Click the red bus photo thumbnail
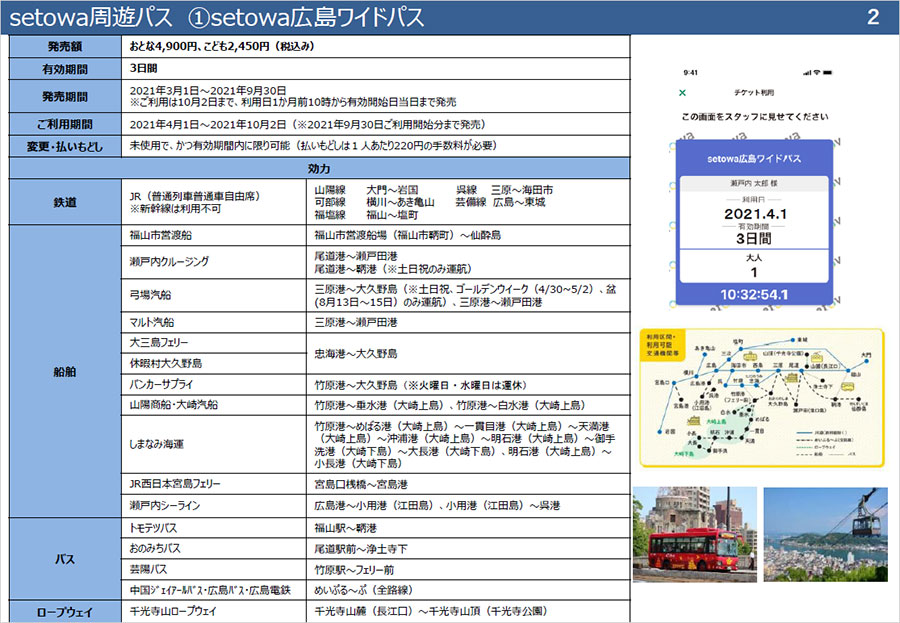The image size is (900, 623). (695, 535)
